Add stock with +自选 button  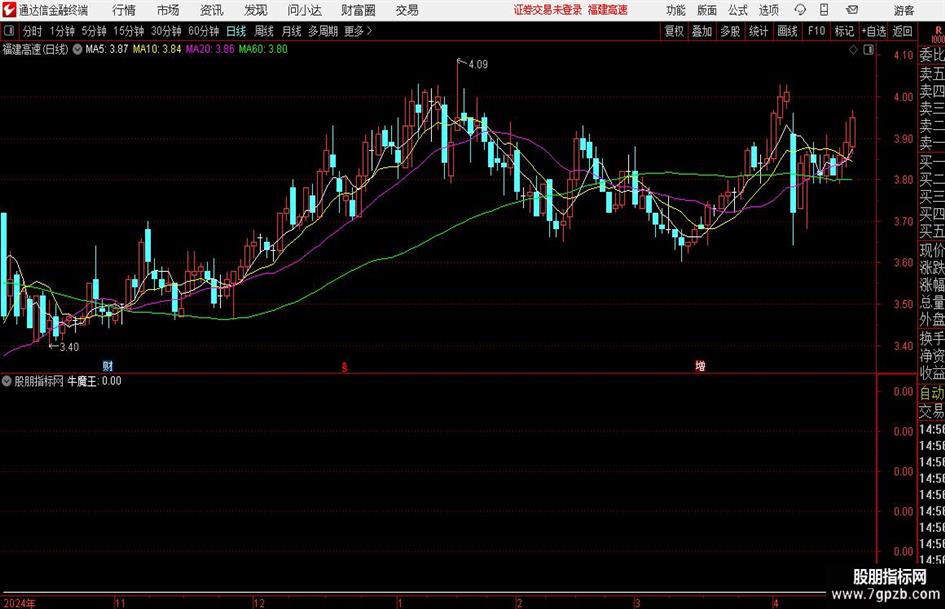(873, 31)
